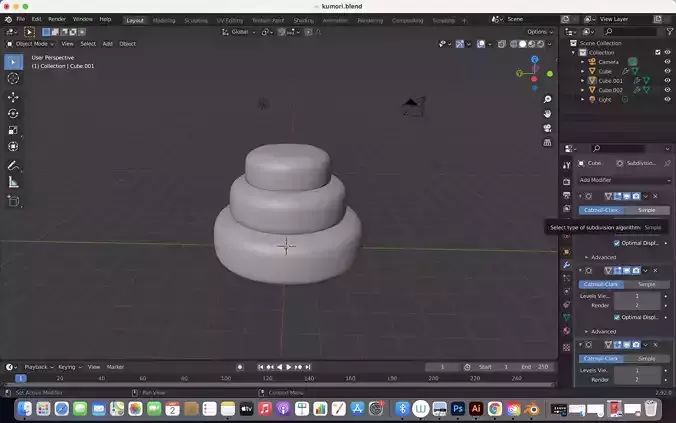
Task: Open the Texture properties checker tab
Action: [566, 347]
